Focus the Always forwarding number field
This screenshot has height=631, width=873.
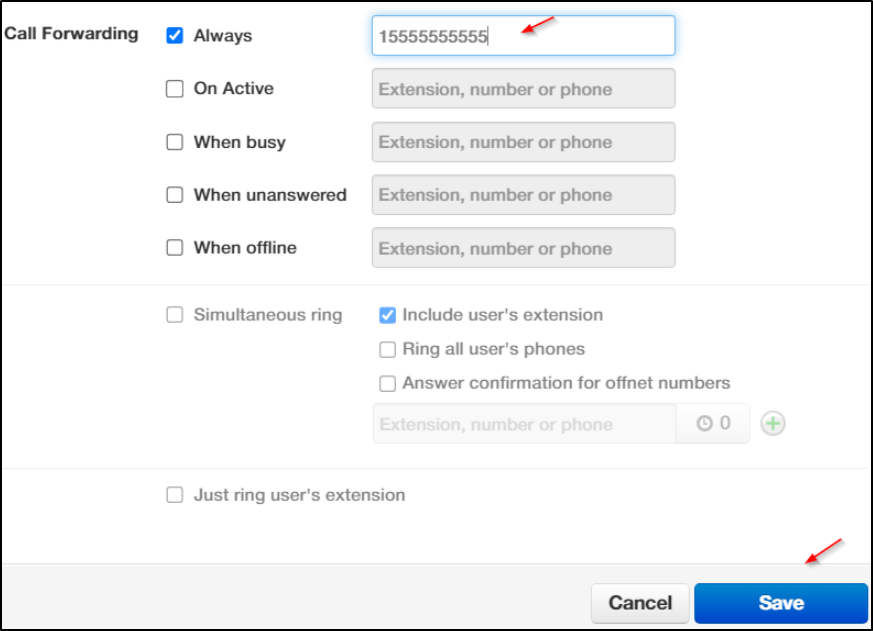[x=523, y=36]
